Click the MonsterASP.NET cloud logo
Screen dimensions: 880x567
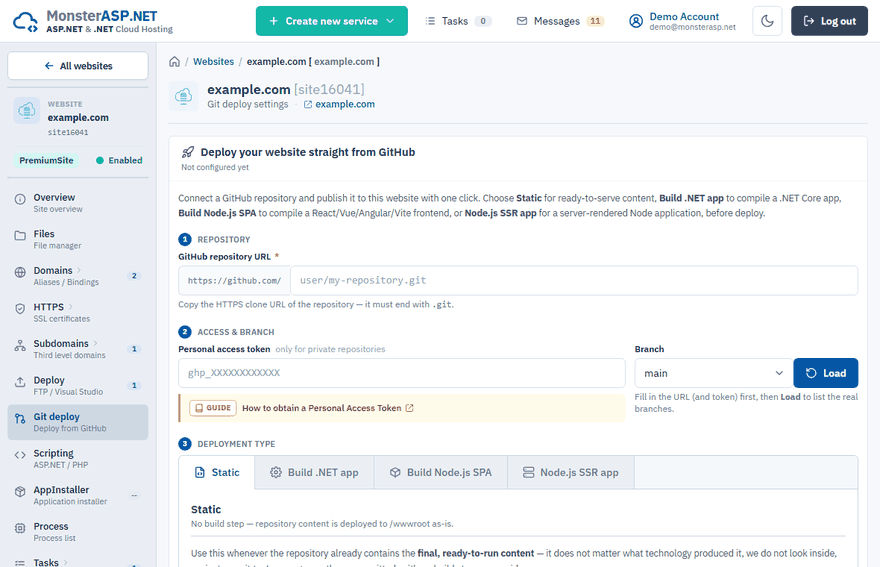pos(25,21)
